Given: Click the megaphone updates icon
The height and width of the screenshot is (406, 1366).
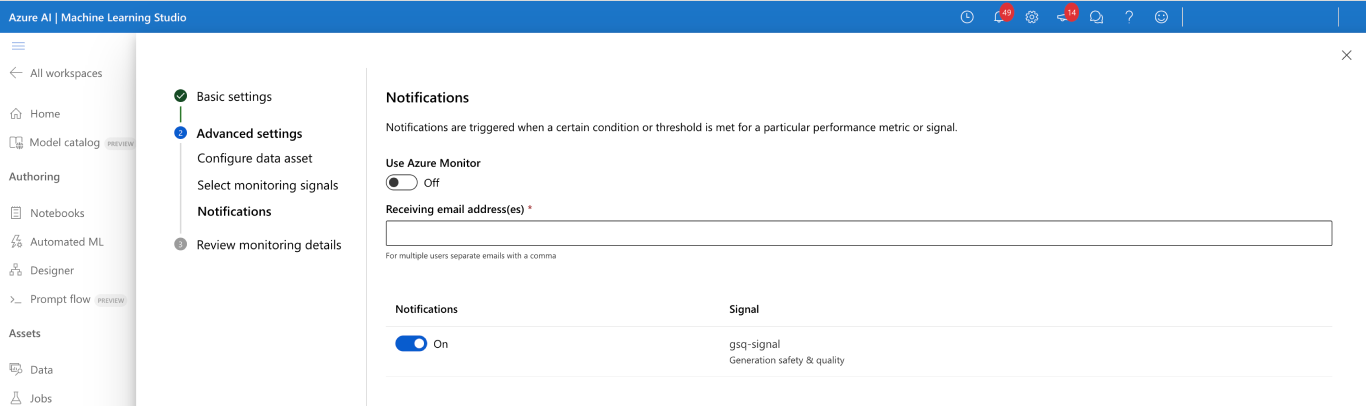Looking at the screenshot, I should point(1063,17).
